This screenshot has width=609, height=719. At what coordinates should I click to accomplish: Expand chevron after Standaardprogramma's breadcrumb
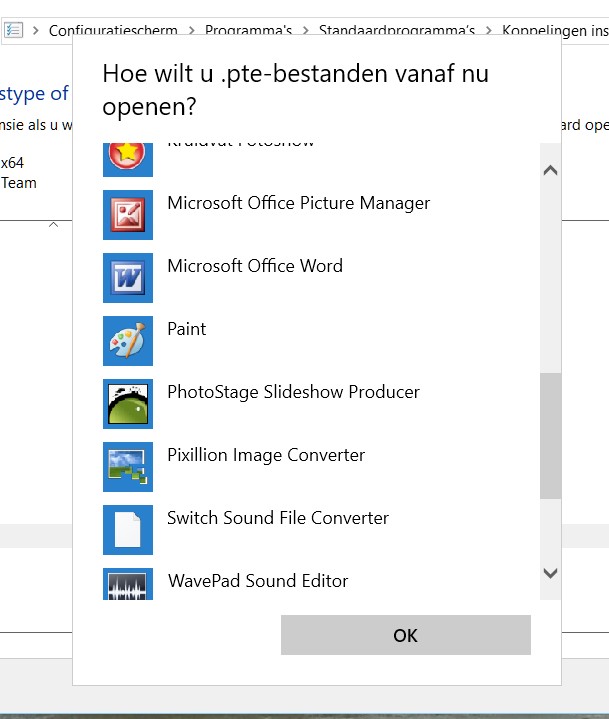489,31
